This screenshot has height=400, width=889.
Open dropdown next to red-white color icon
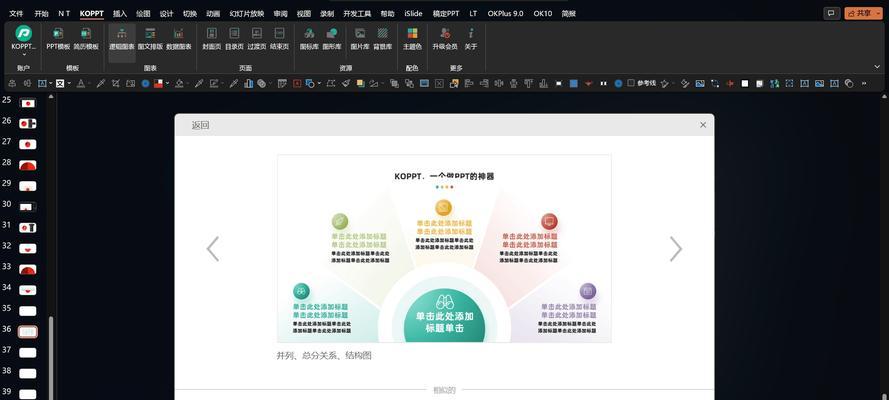[x=167, y=83]
